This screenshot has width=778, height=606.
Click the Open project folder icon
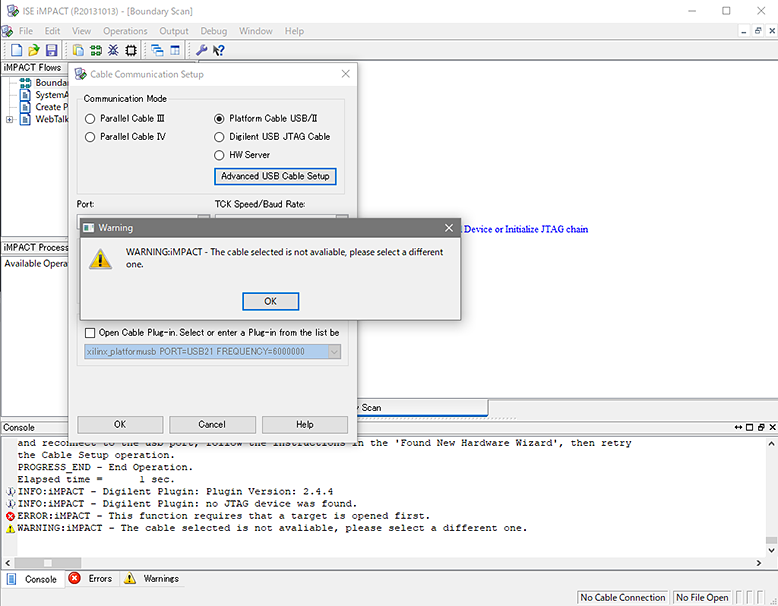click(34, 50)
